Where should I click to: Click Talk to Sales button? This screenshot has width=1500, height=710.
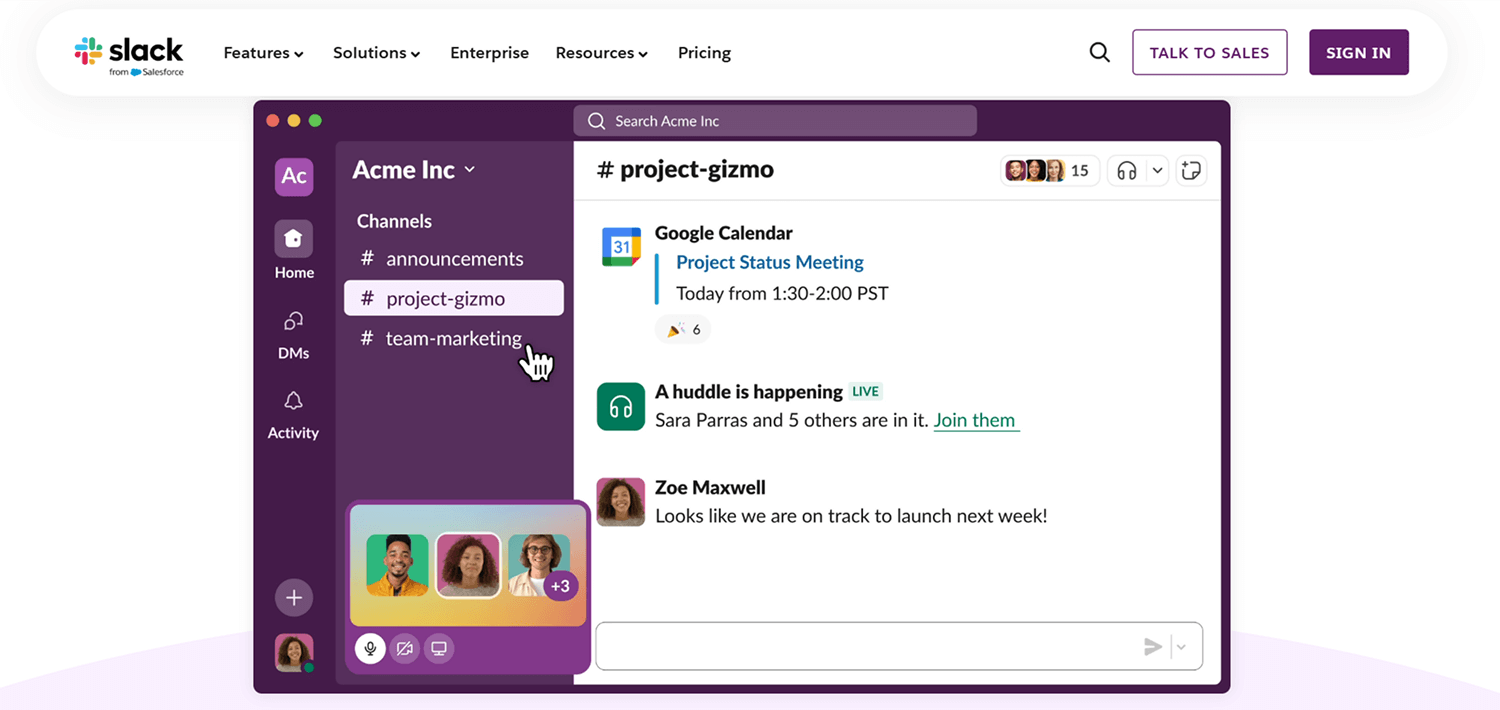click(1209, 53)
